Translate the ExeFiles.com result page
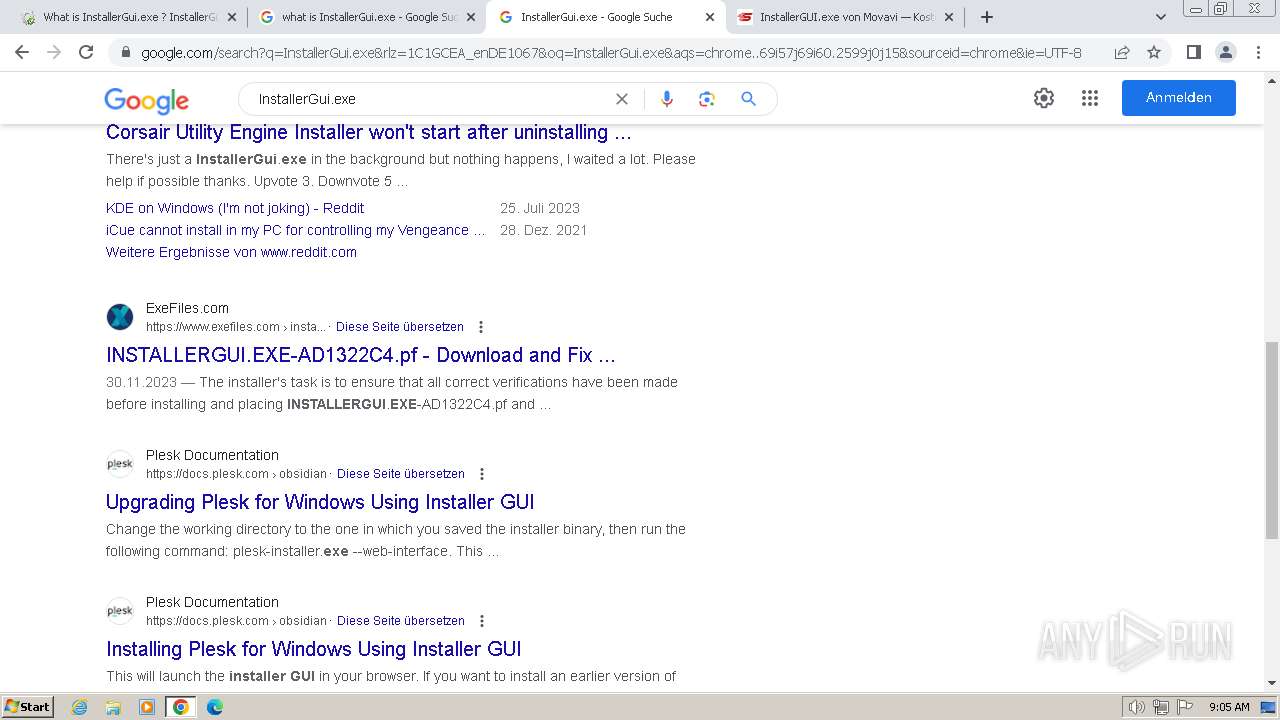This screenshot has width=1280, height=720. (x=400, y=327)
